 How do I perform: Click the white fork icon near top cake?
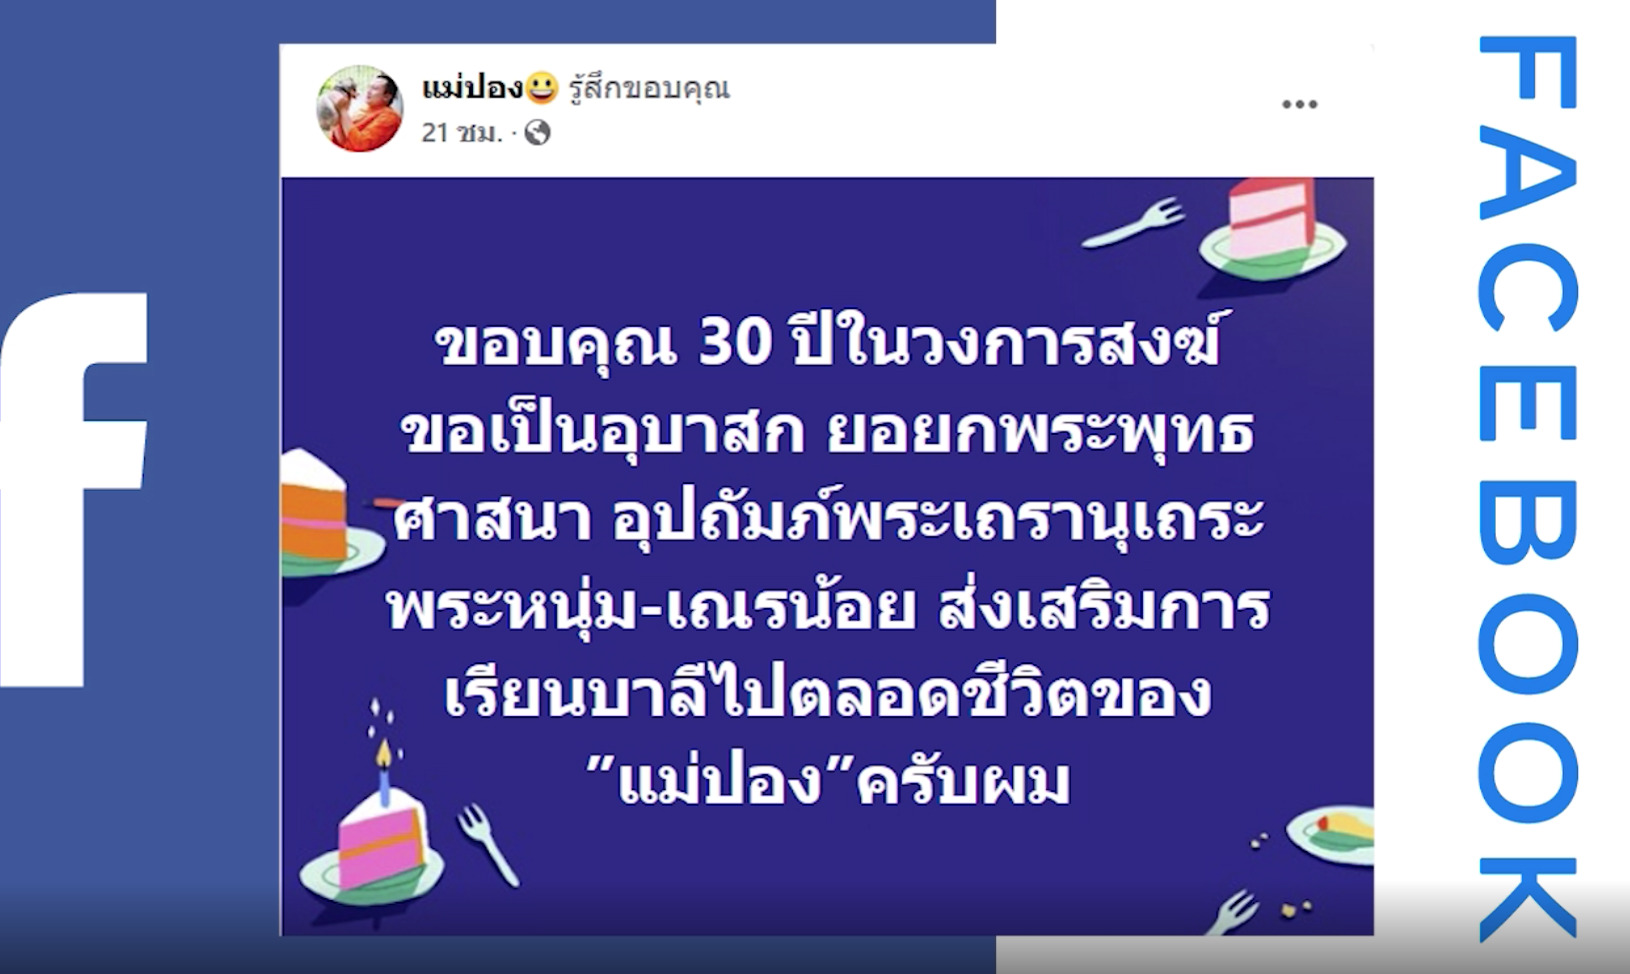pyautogui.click(x=1133, y=224)
